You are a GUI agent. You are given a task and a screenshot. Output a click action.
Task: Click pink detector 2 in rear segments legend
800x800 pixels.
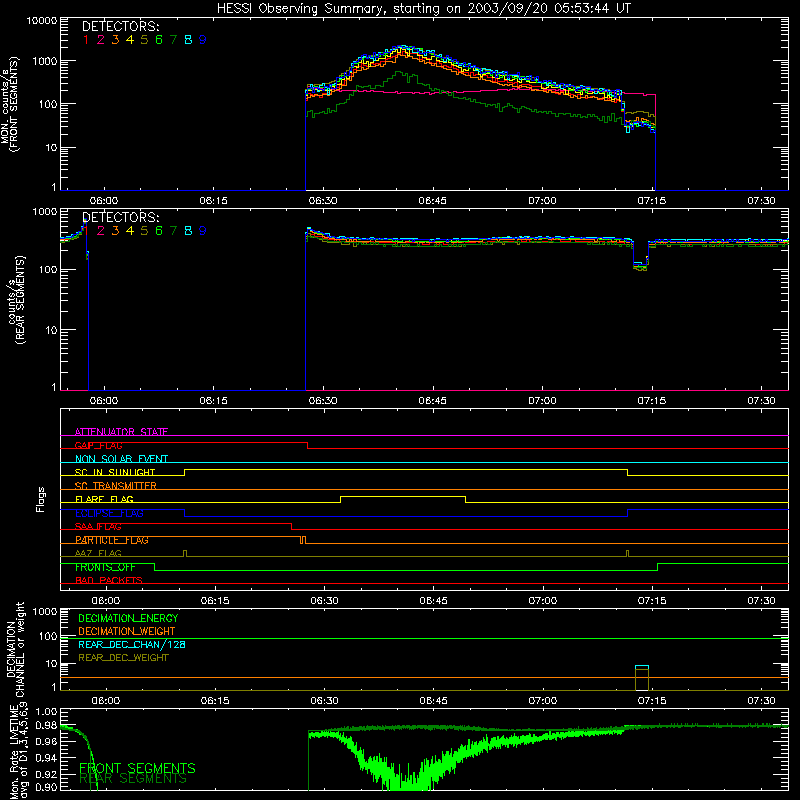click(101, 231)
